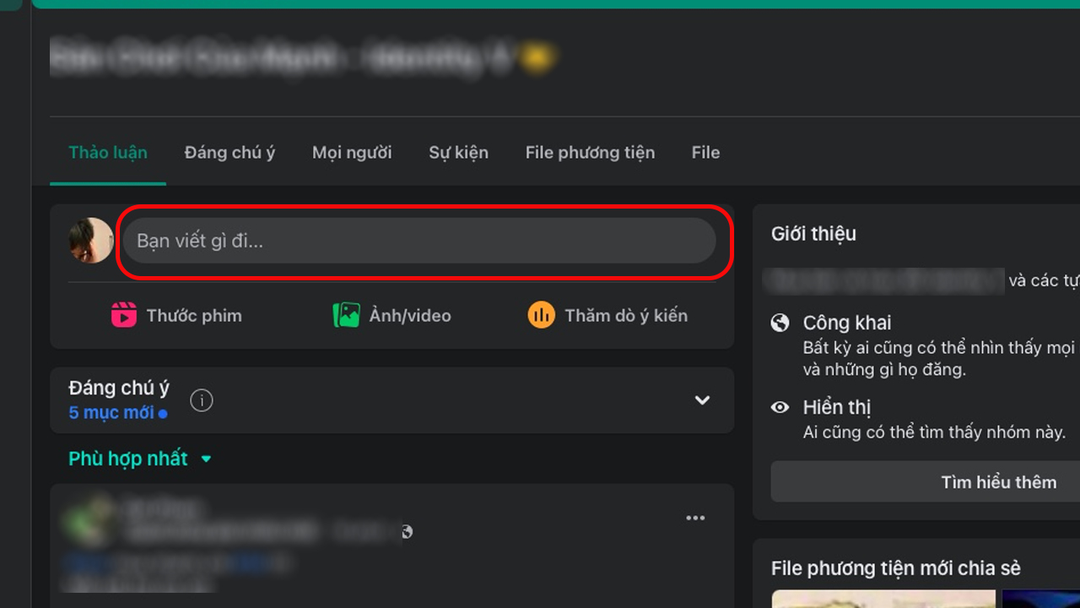Viewport: 1080px width, 608px height.
Task: Click the eye icon next to Hiển thị
Action: (x=780, y=407)
